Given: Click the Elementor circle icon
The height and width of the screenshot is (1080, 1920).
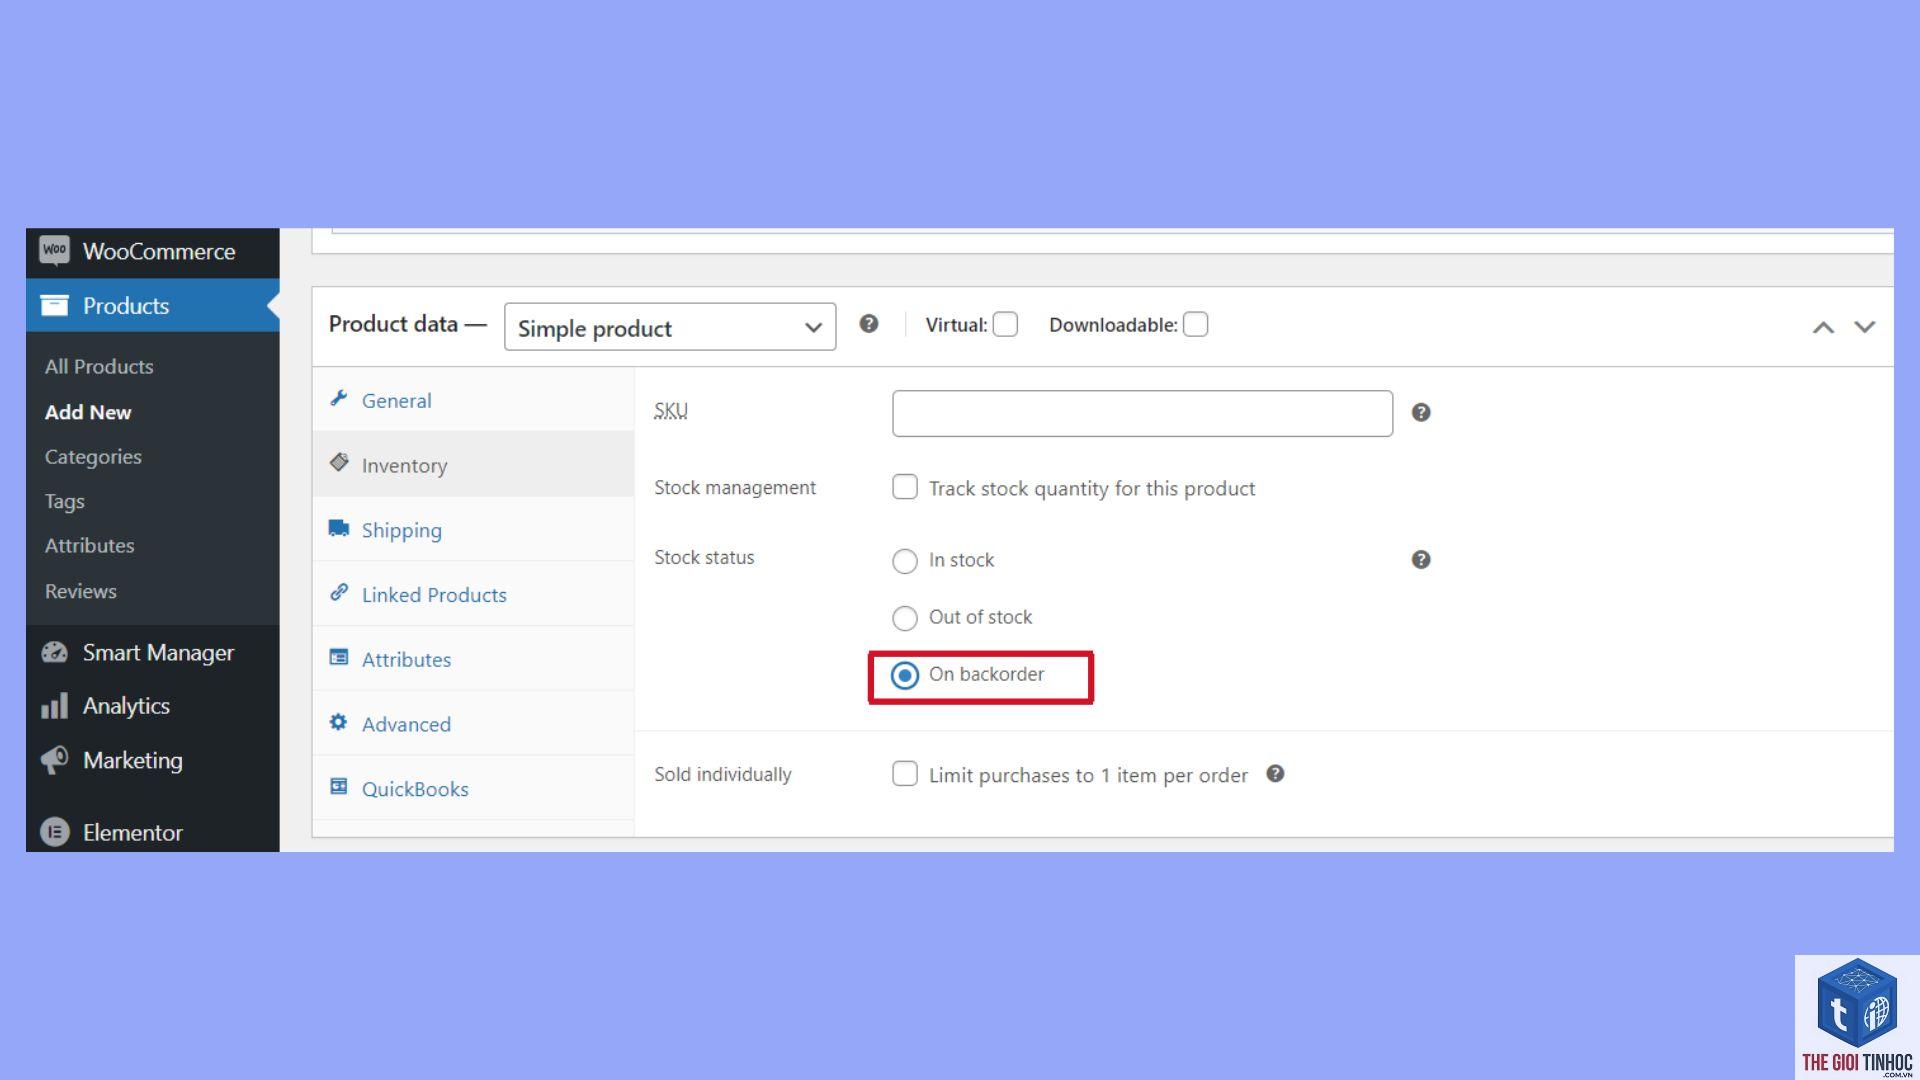Looking at the screenshot, I should (55, 832).
